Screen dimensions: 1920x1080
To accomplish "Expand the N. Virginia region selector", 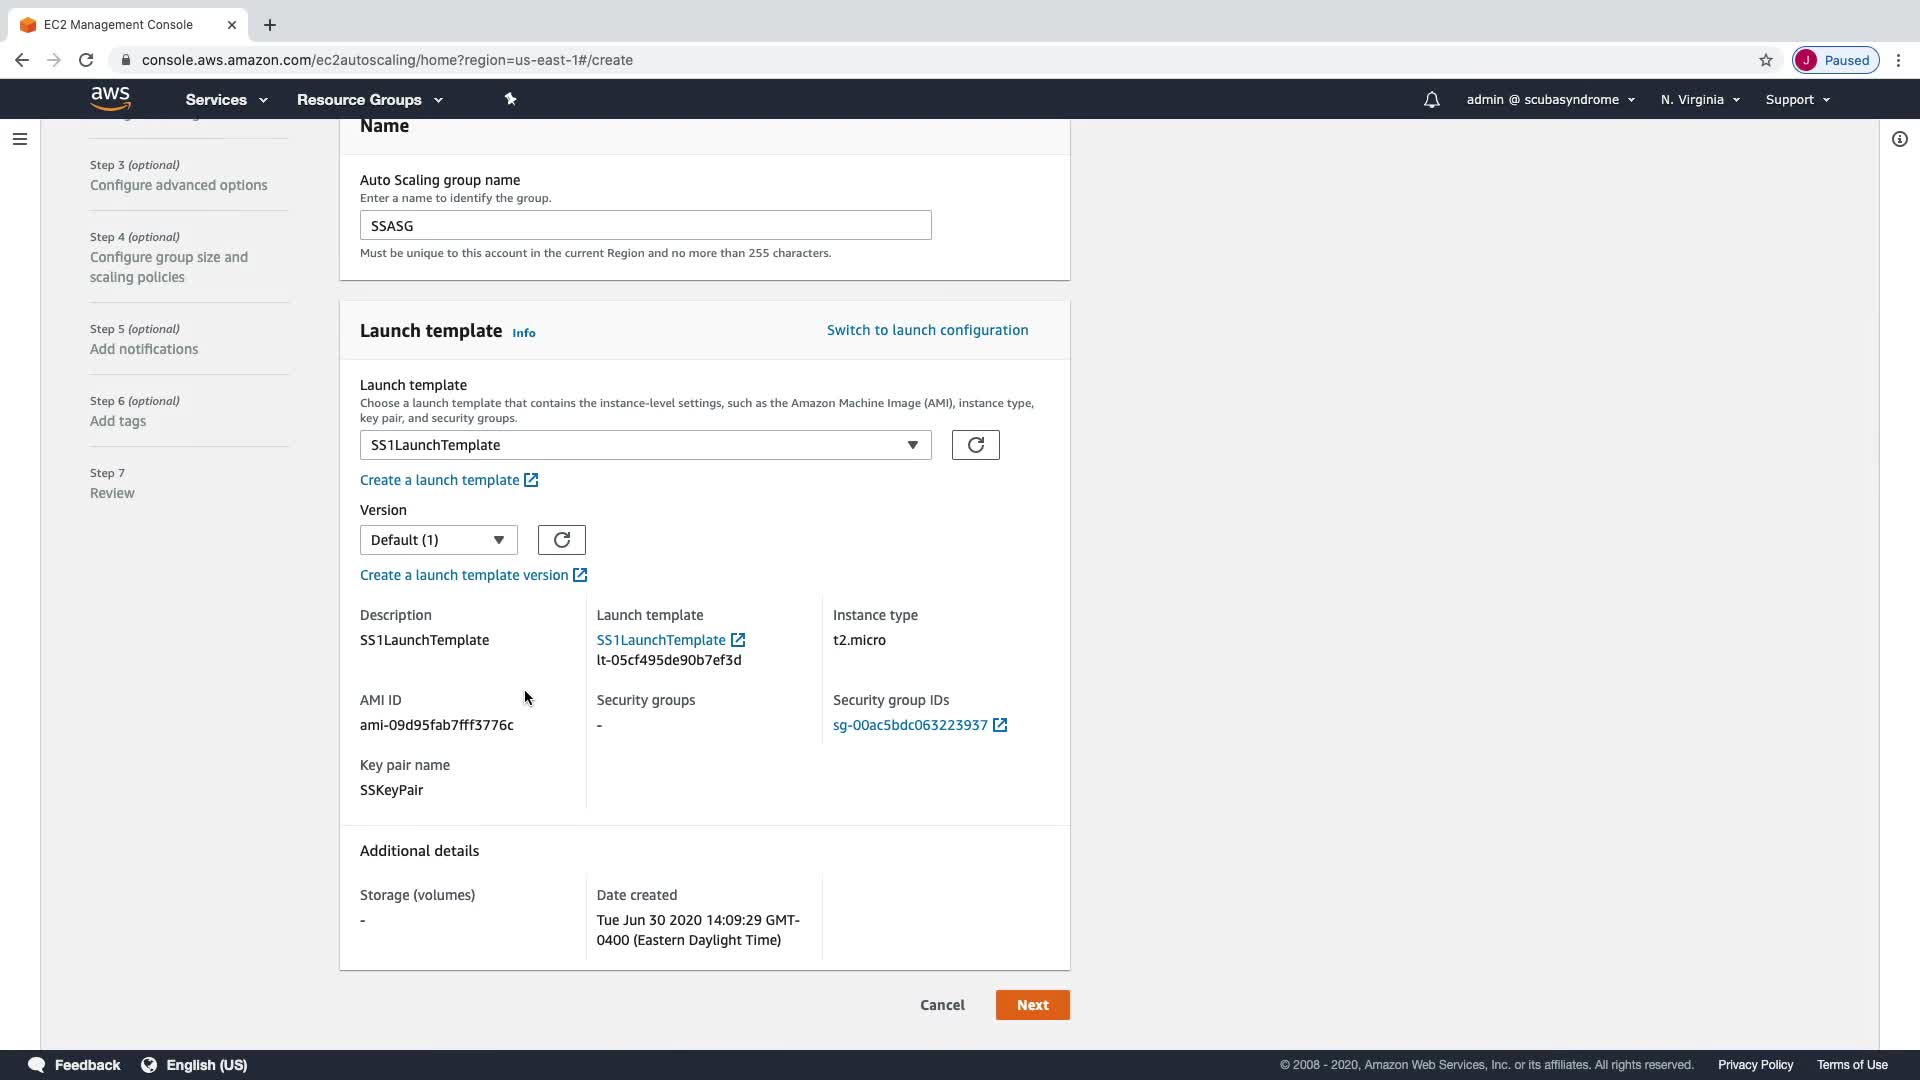I will [x=1700, y=100].
